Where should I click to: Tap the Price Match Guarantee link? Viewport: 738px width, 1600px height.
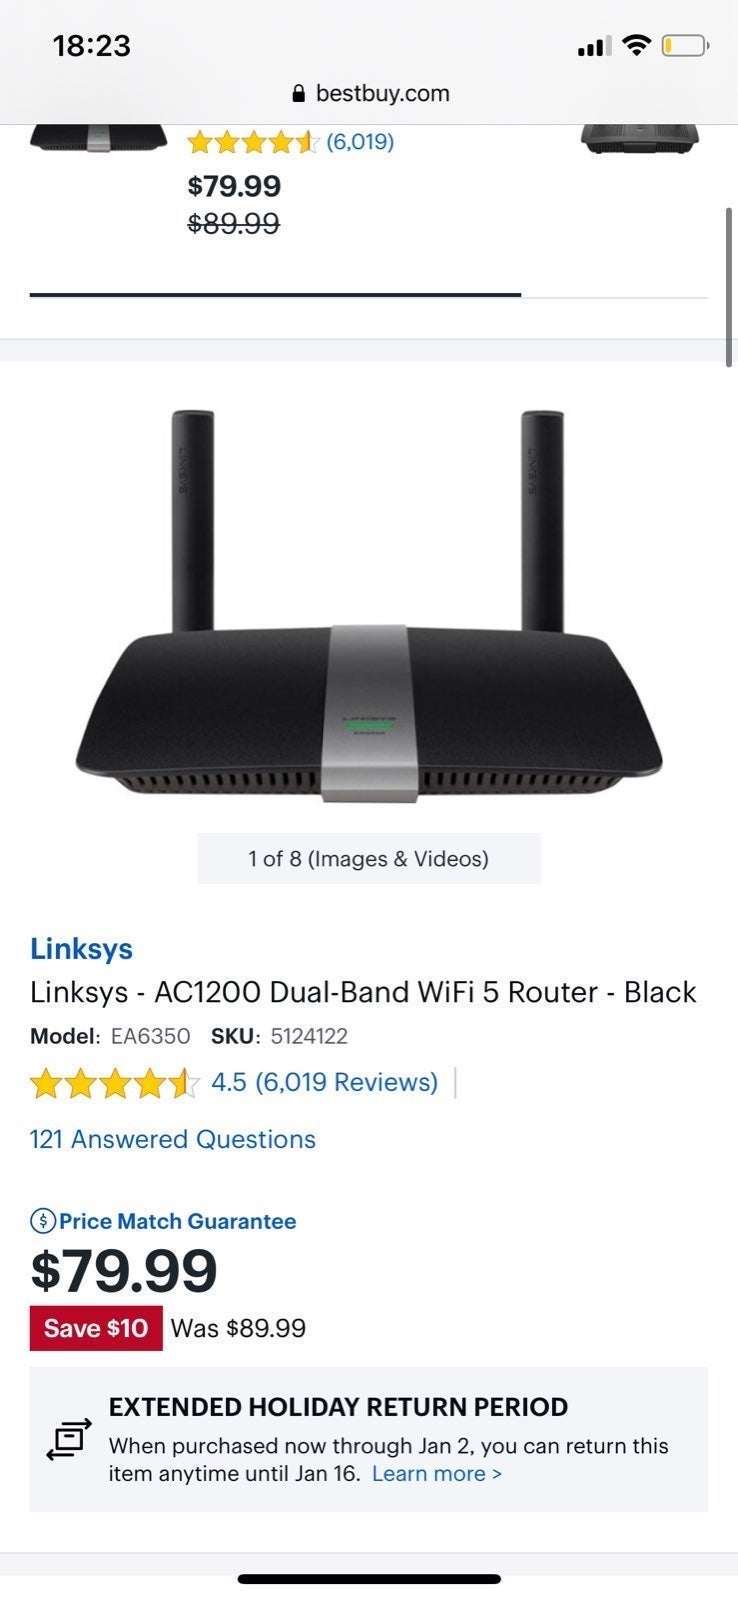(x=178, y=1221)
